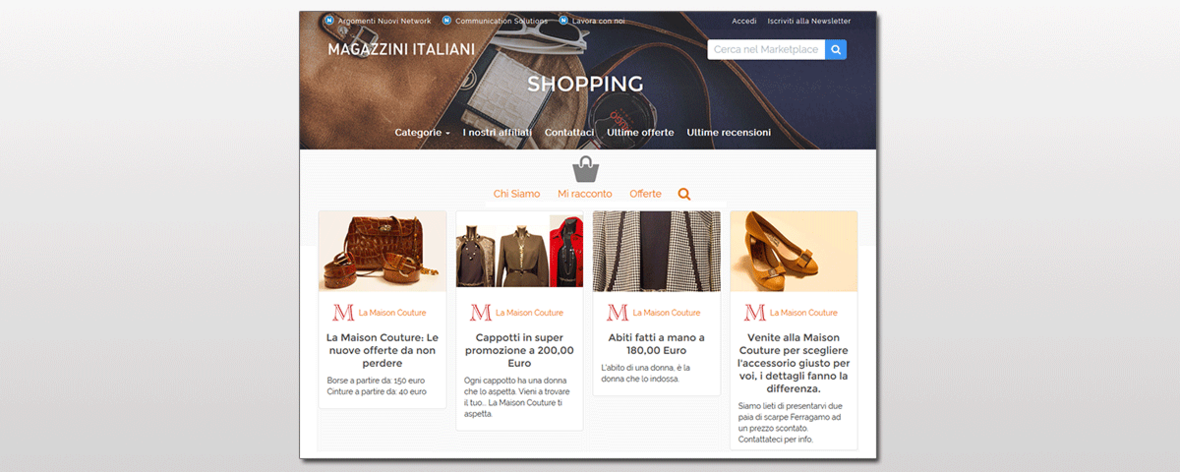Open the brown handbag and belts thumbnail

coord(382,251)
